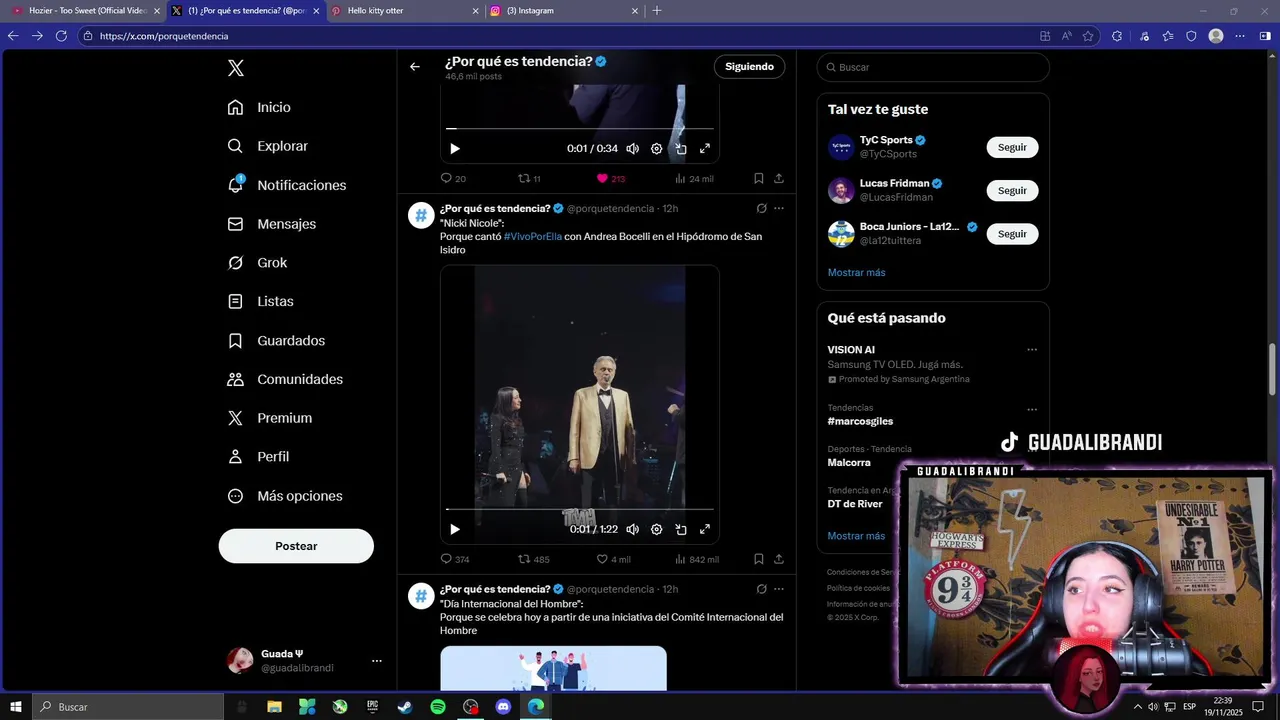This screenshot has height=720, width=1280.
Task: Reload the page in the browser toolbar
Action: pos(61,36)
